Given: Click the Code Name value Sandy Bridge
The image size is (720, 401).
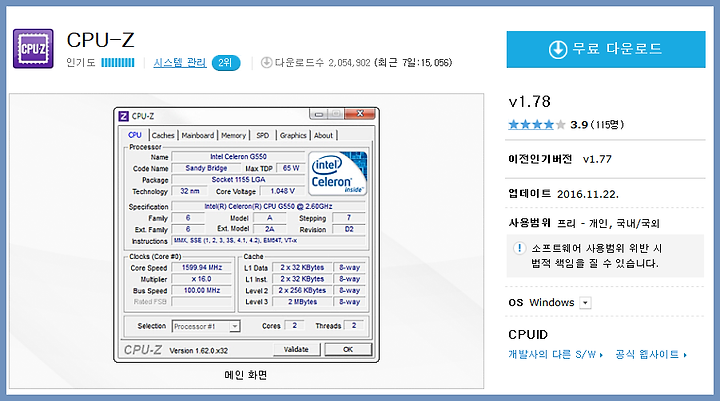Looking at the screenshot, I should point(206,168).
